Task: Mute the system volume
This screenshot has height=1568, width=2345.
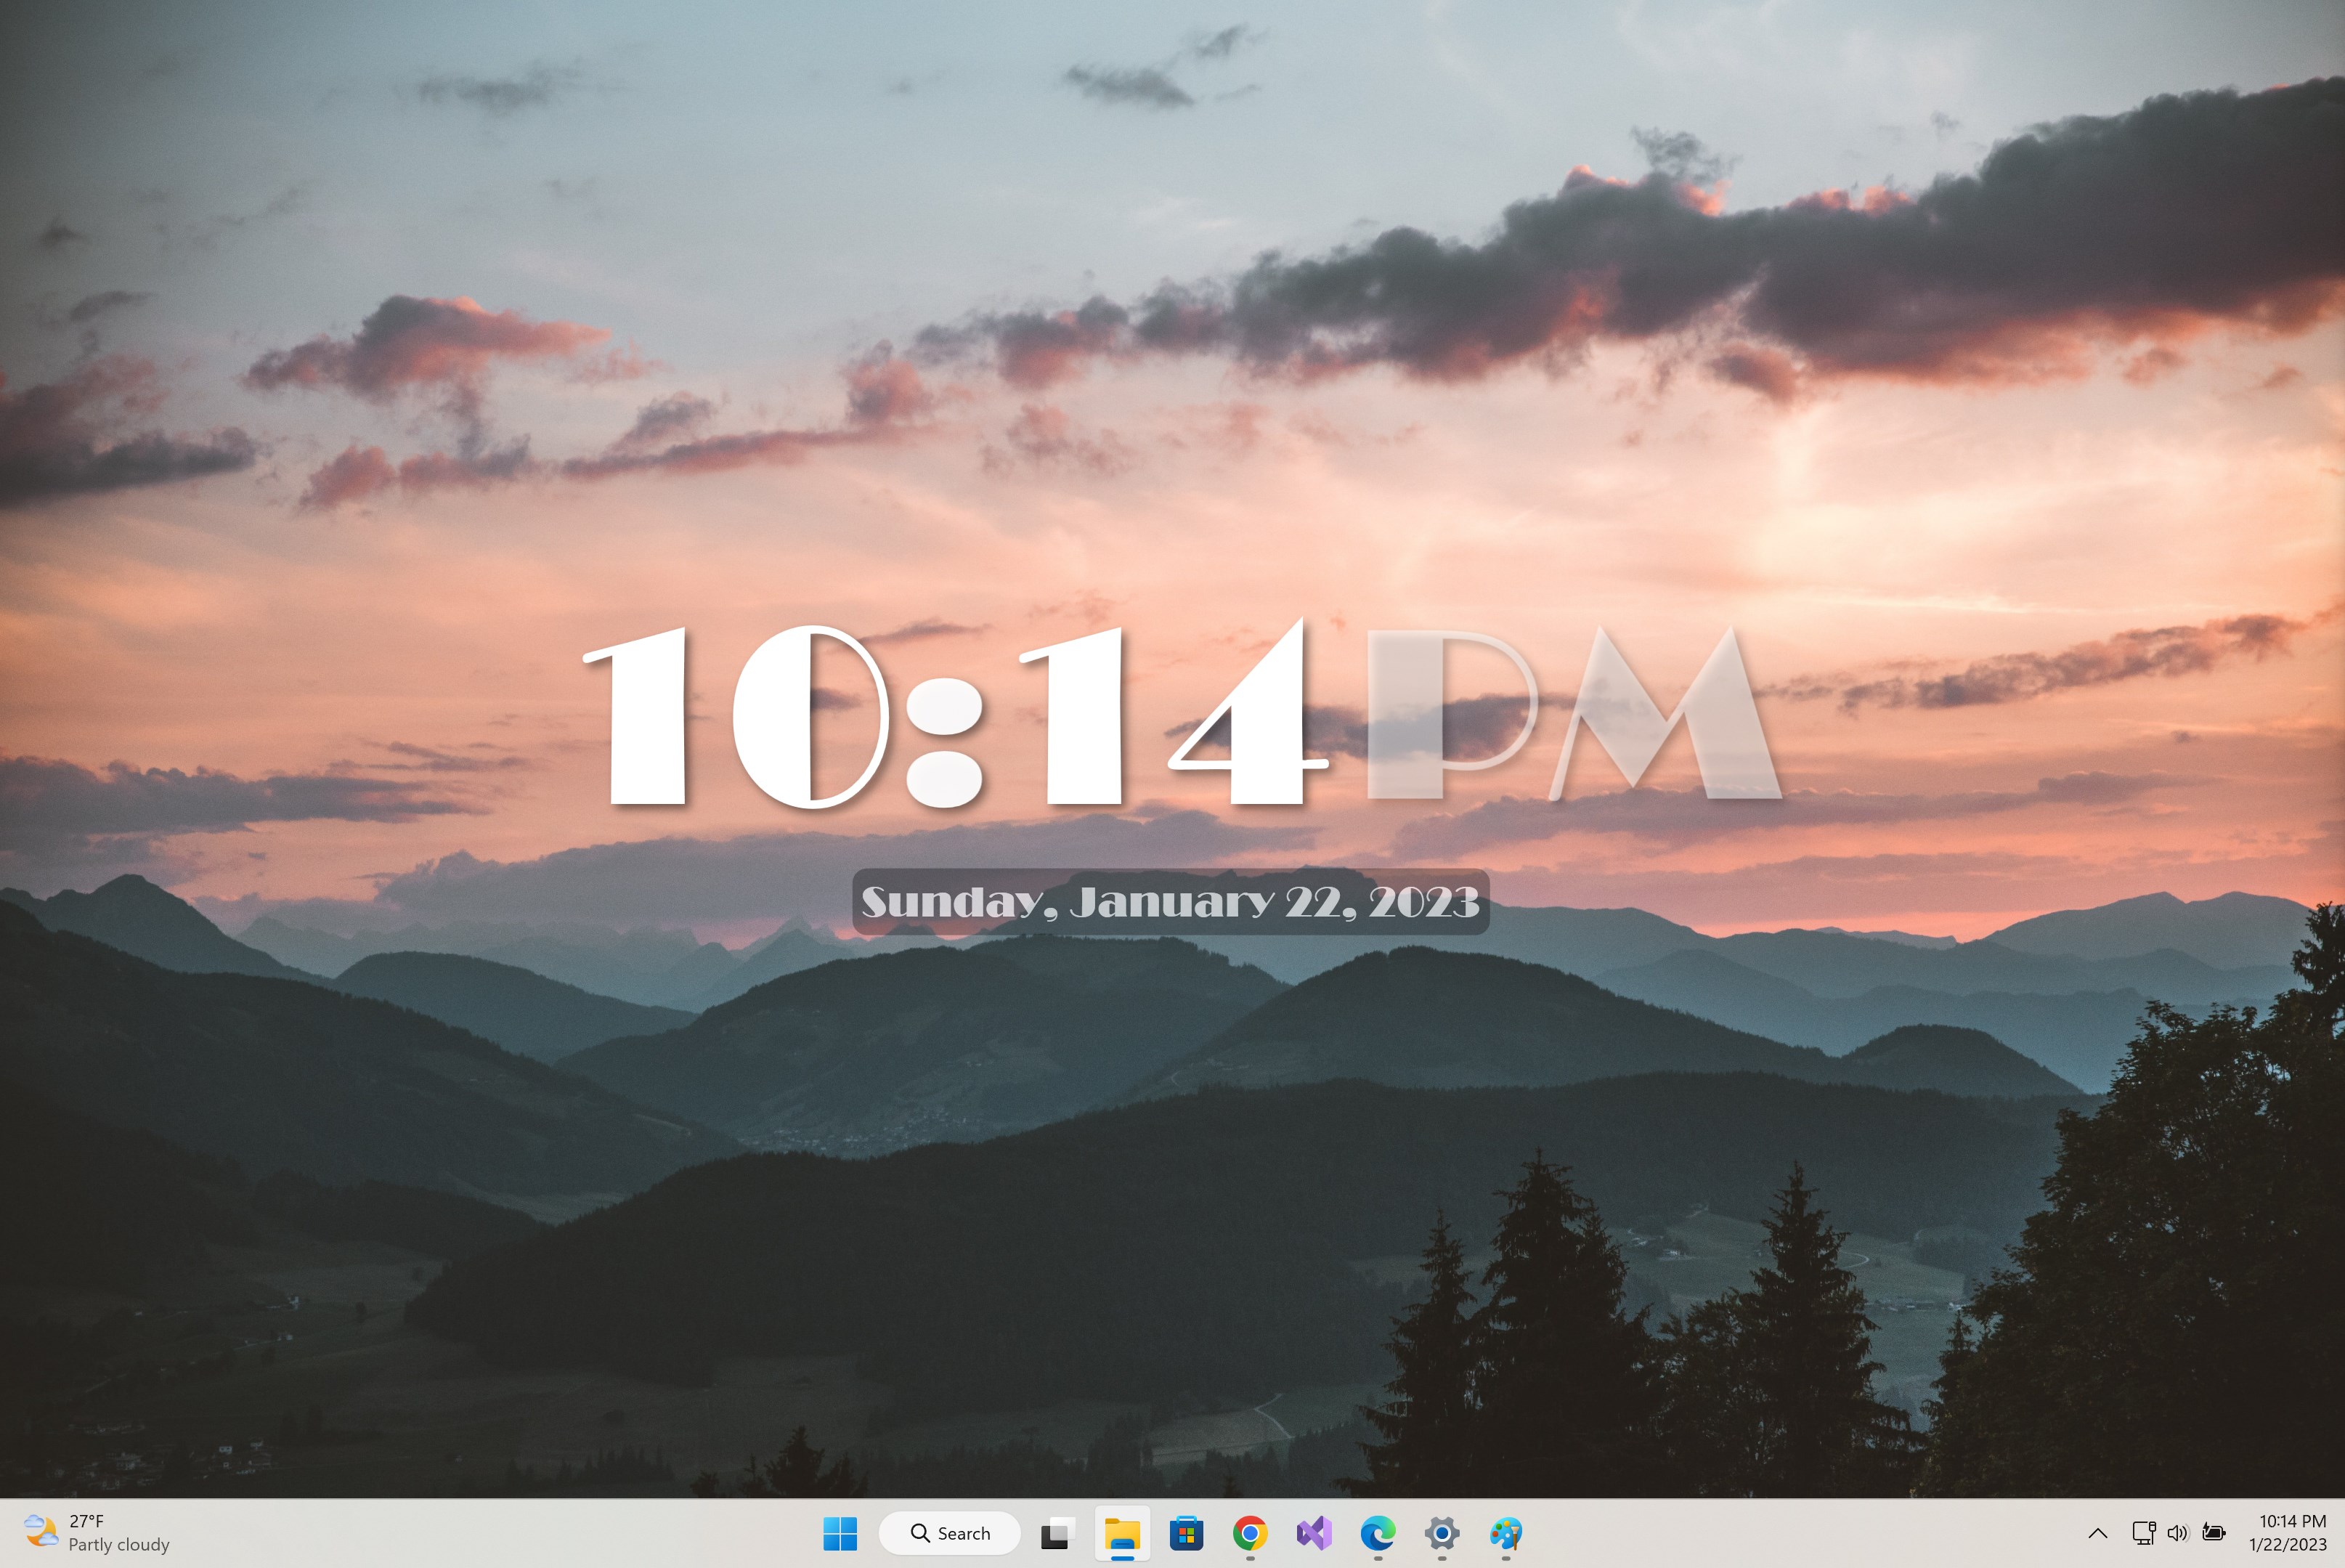Action: coord(2178,1533)
